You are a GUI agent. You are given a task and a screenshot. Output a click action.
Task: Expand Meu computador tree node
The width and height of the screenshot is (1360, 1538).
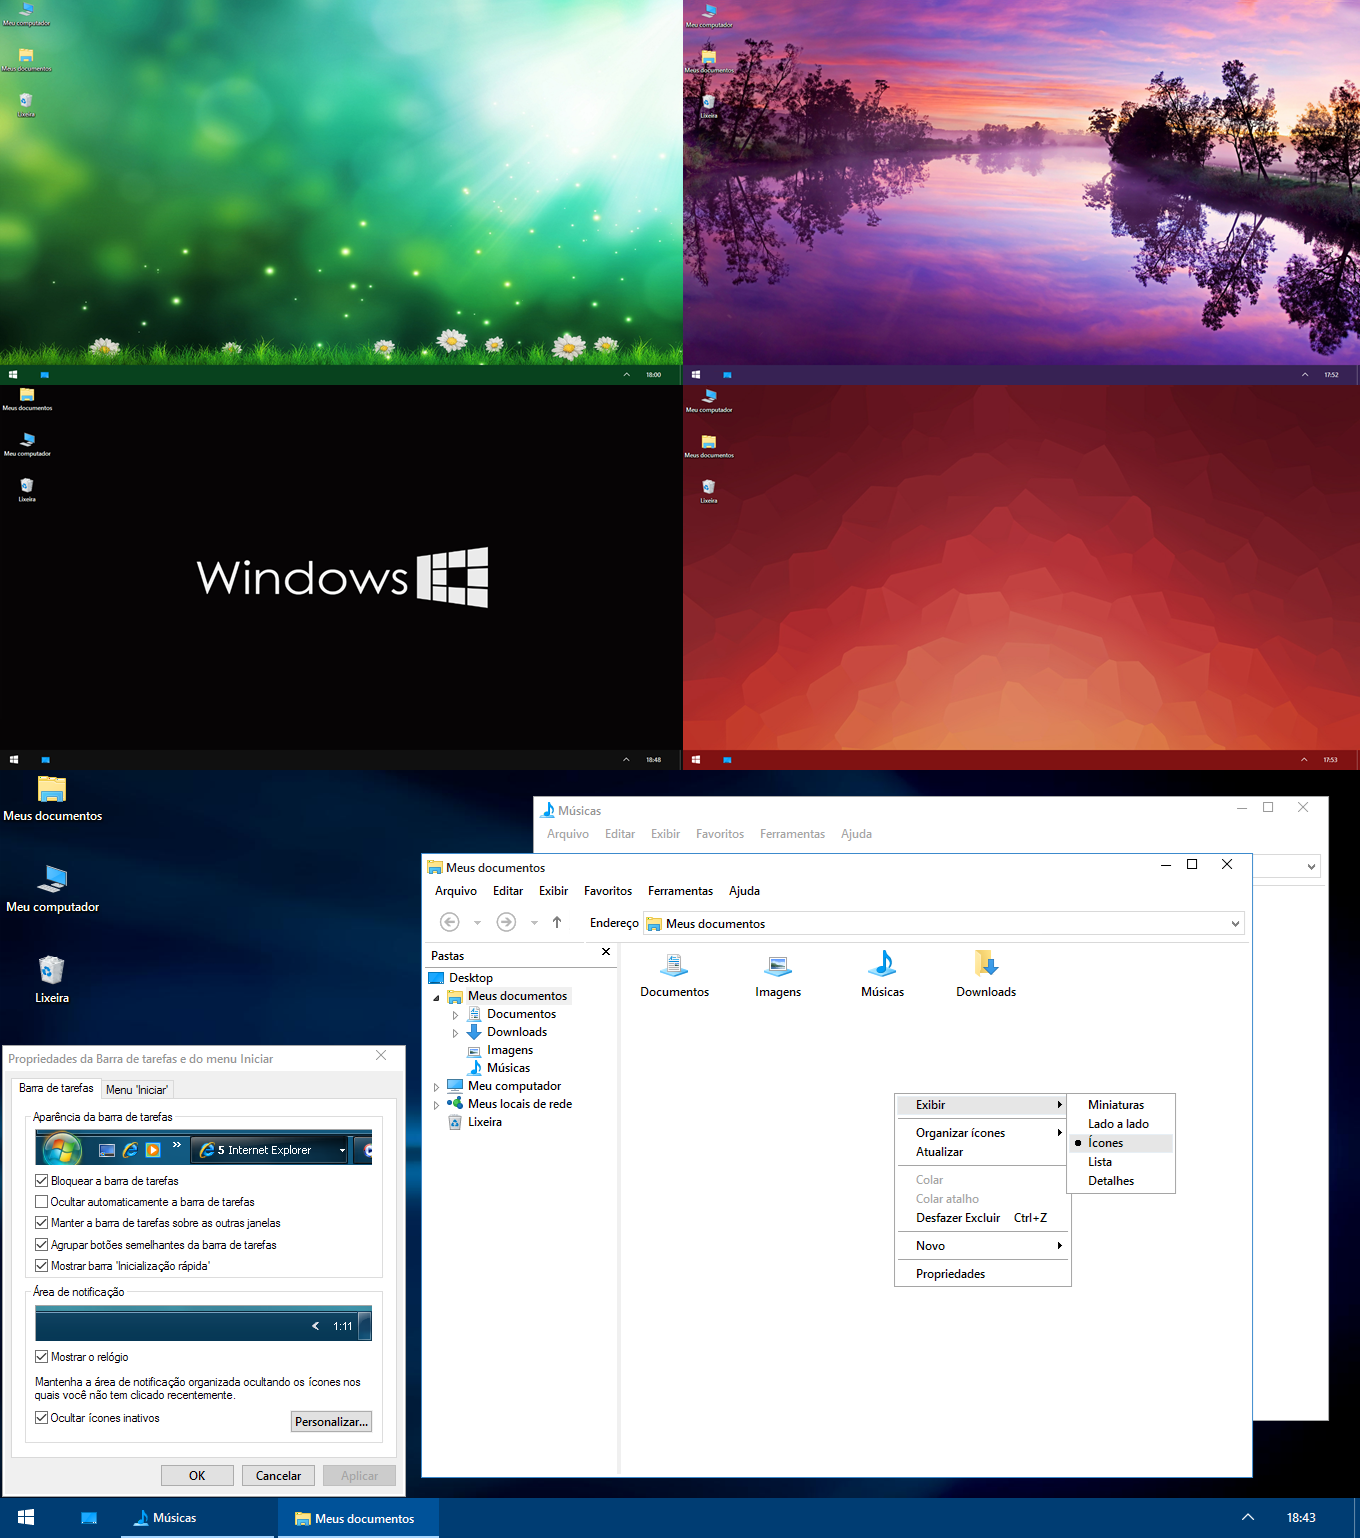click(x=436, y=1087)
